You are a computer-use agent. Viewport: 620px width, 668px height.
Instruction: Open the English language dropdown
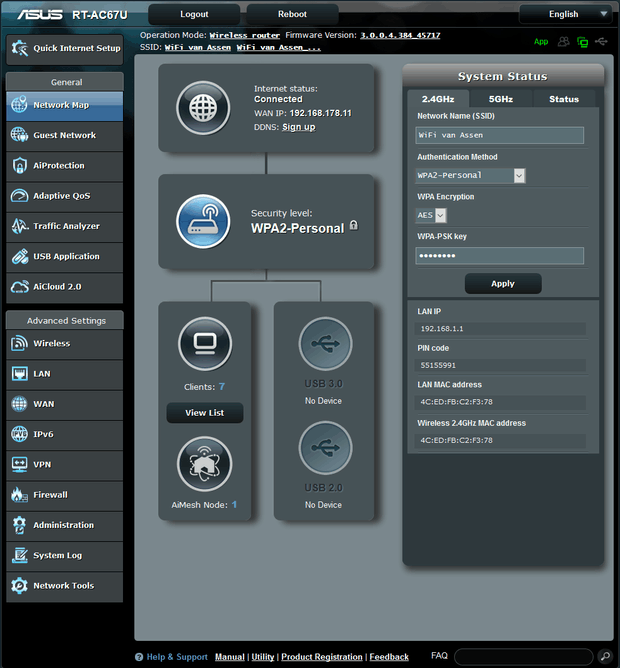coord(568,14)
